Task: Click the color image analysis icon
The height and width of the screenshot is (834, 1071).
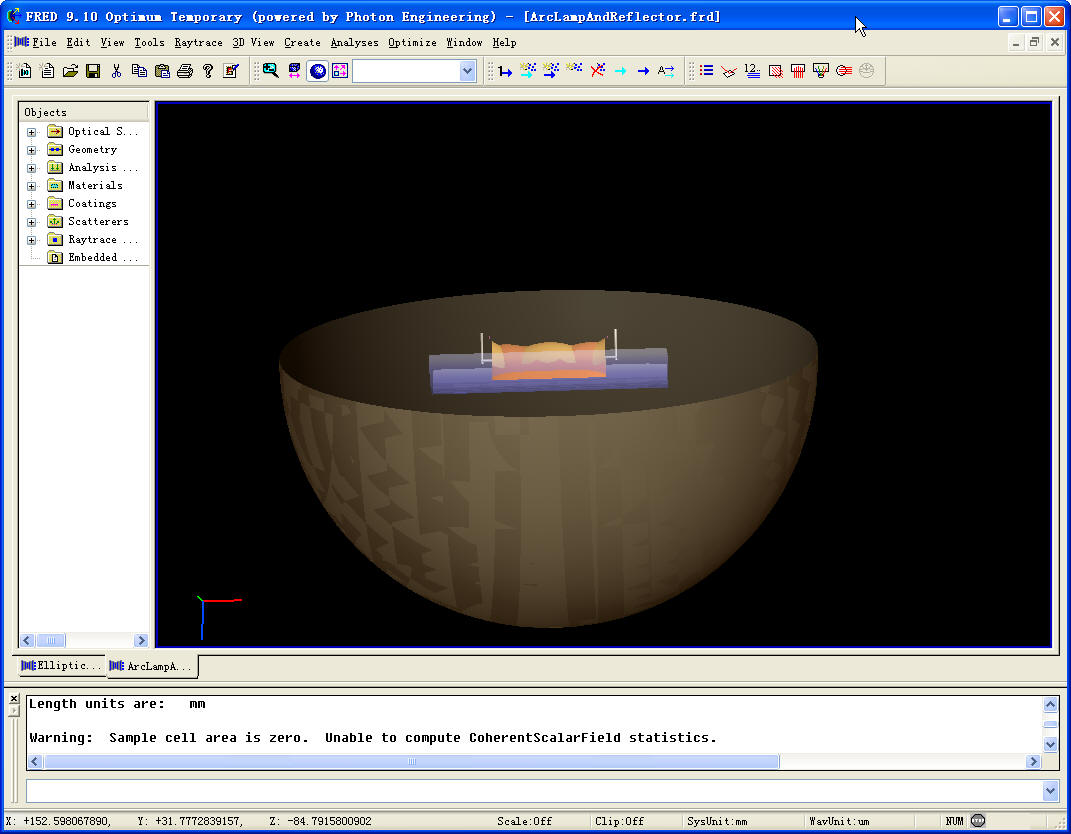Action: click(821, 70)
